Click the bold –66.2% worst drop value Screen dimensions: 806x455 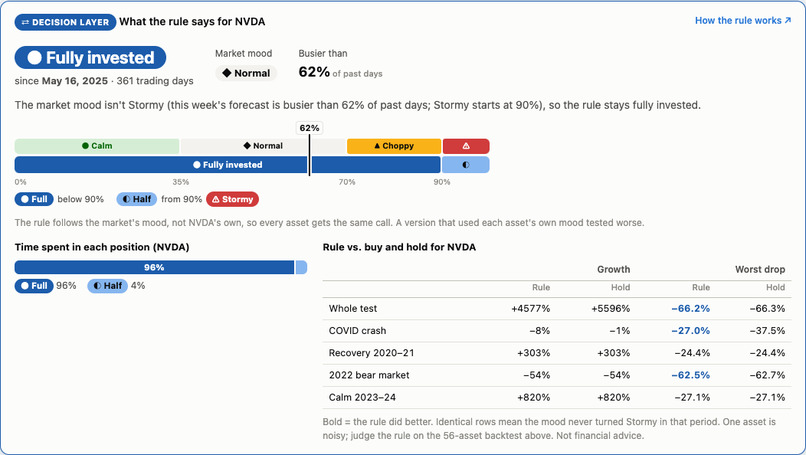[x=690, y=308]
